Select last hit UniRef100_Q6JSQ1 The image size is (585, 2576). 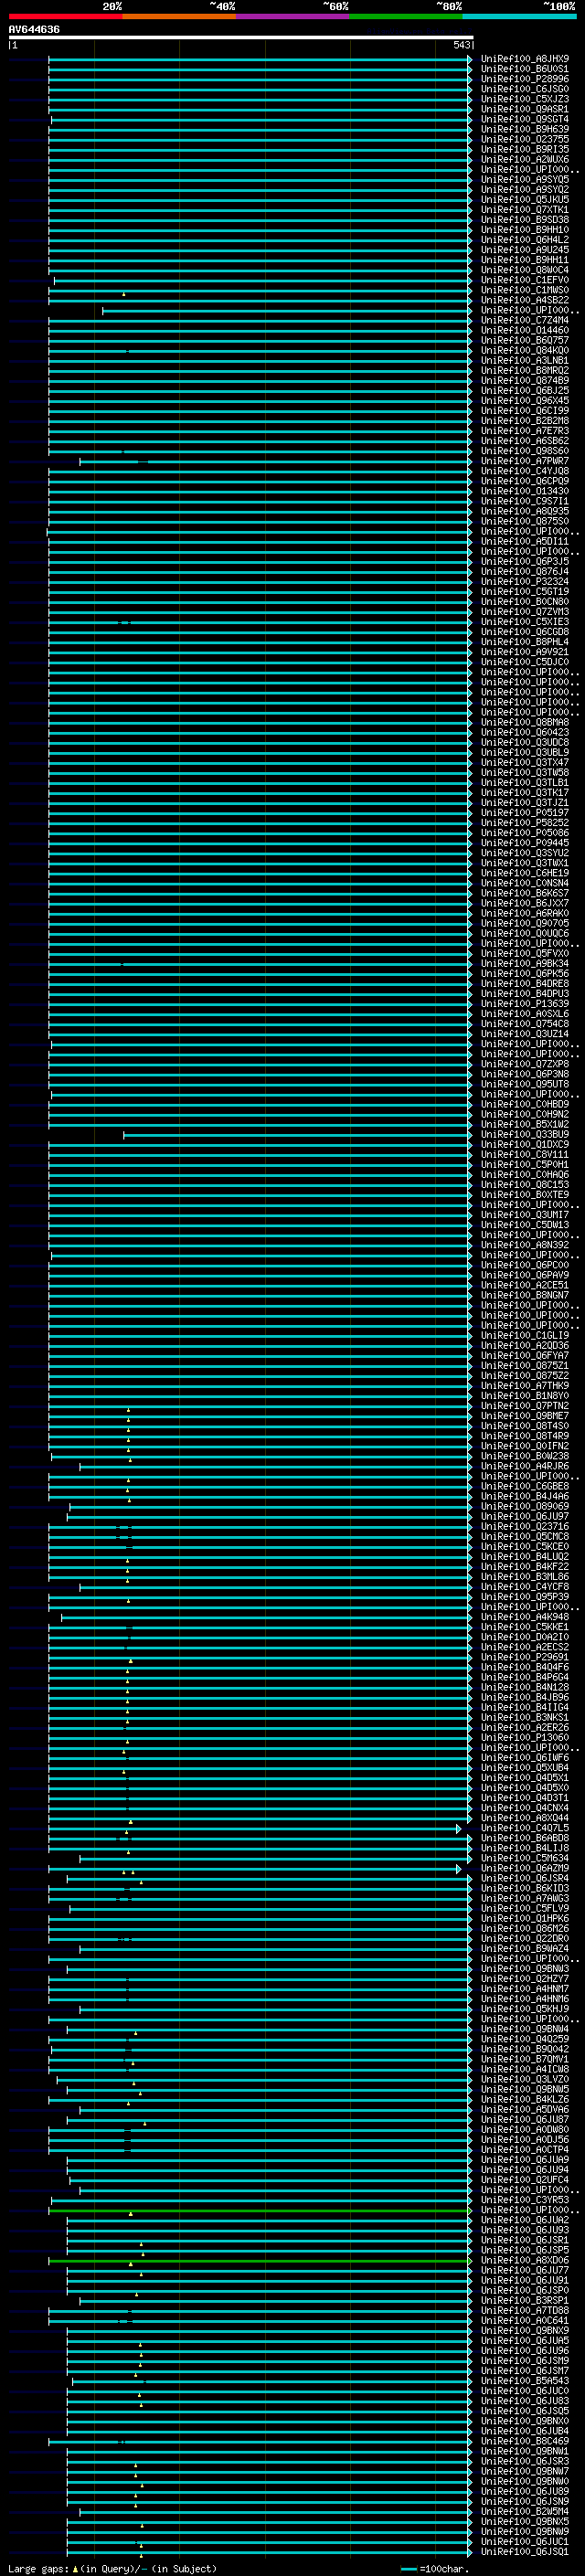coord(525,2552)
